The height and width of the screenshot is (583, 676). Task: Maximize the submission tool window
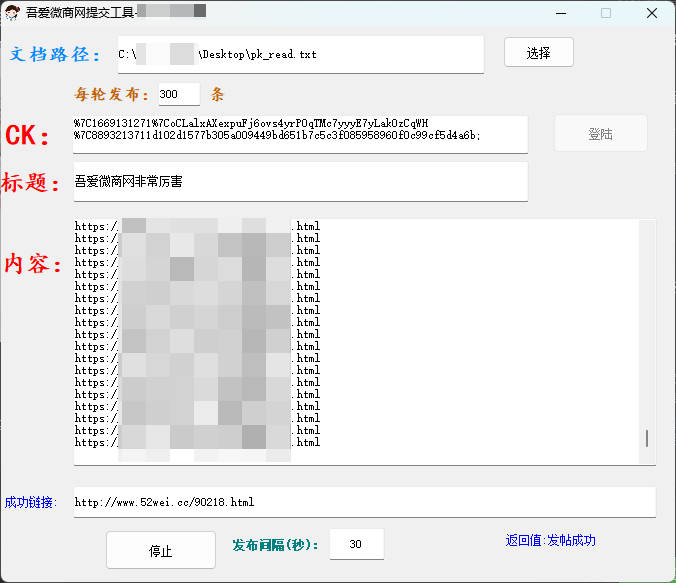coord(606,13)
